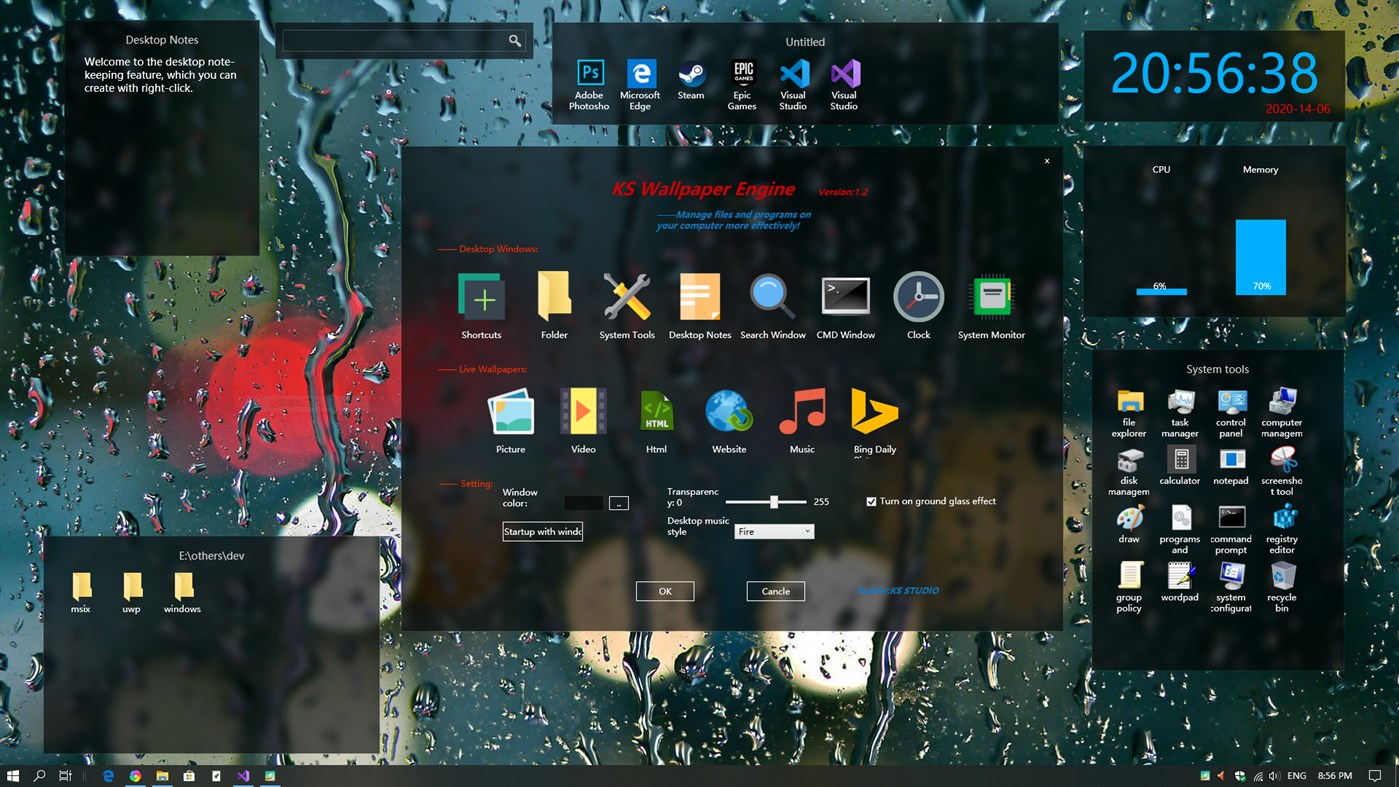
Task: Open the Desktop music style dropdown
Action: tap(774, 531)
